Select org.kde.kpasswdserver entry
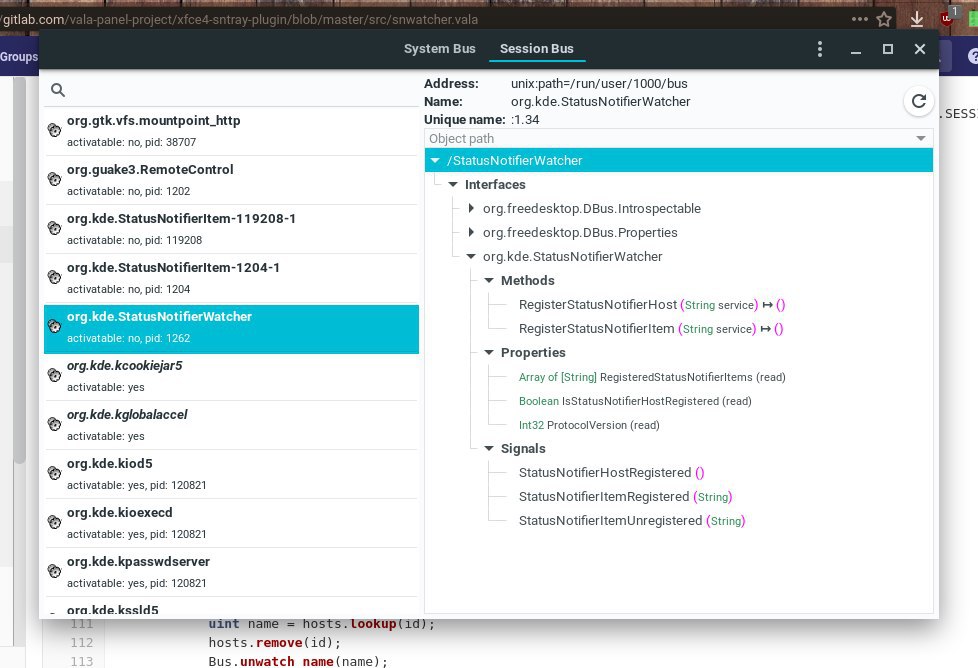Viewport: 978px width, 668px height. [231, 571]
